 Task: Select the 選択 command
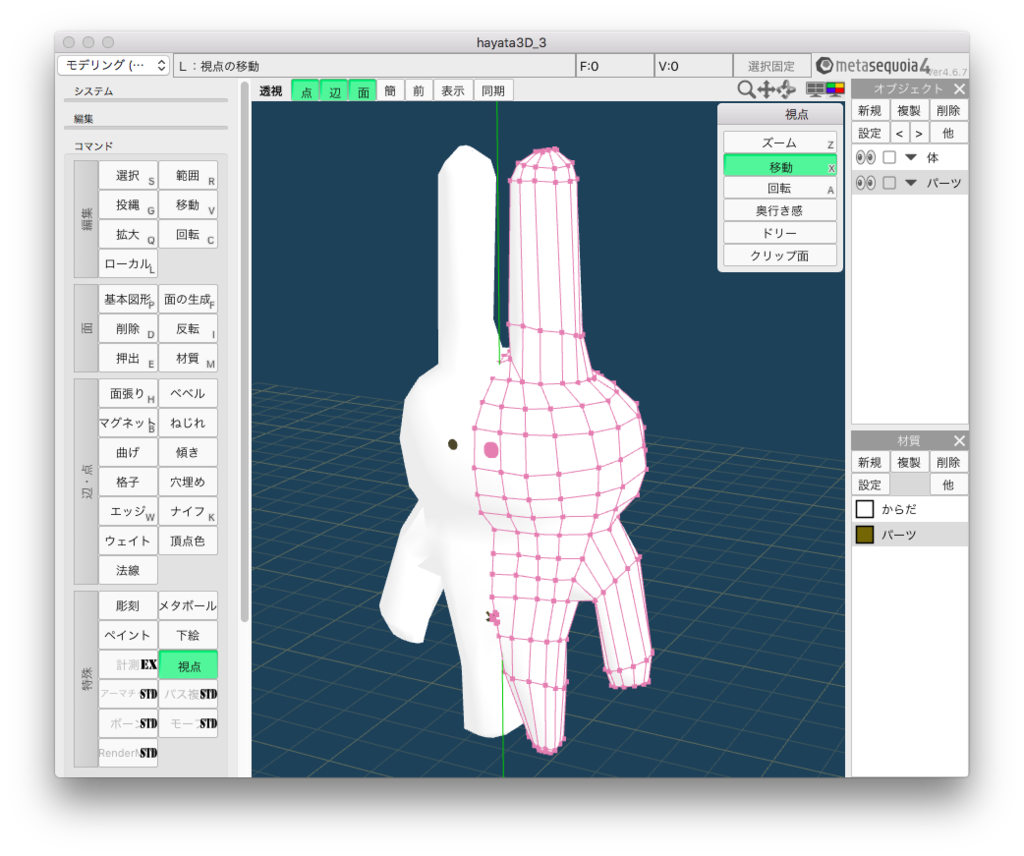pos(128,176)
